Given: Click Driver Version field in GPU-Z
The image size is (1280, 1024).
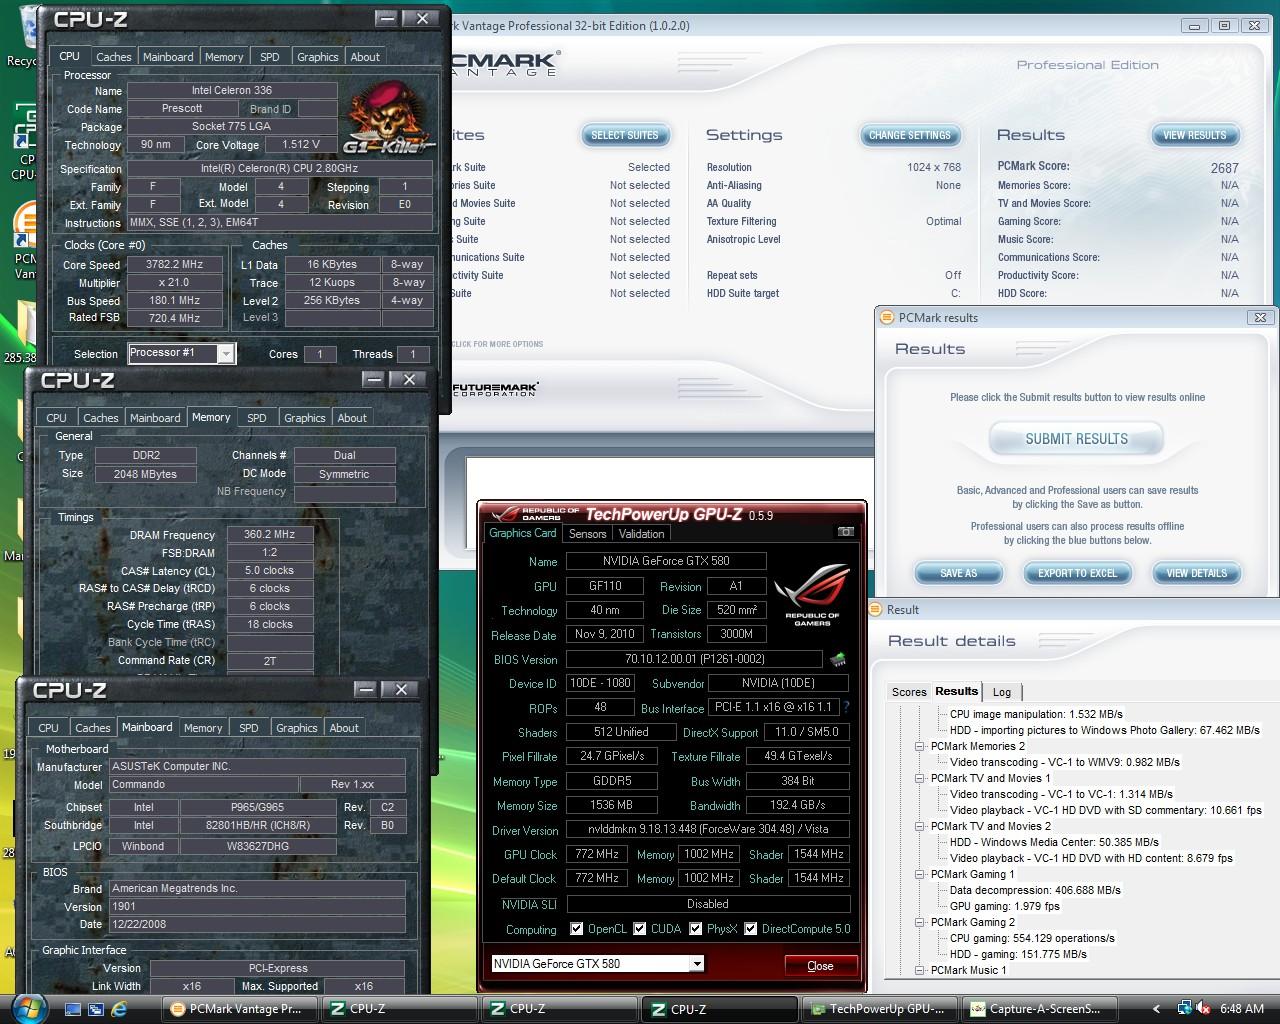Looking at the screenshot, I should (x=707, y=829).
